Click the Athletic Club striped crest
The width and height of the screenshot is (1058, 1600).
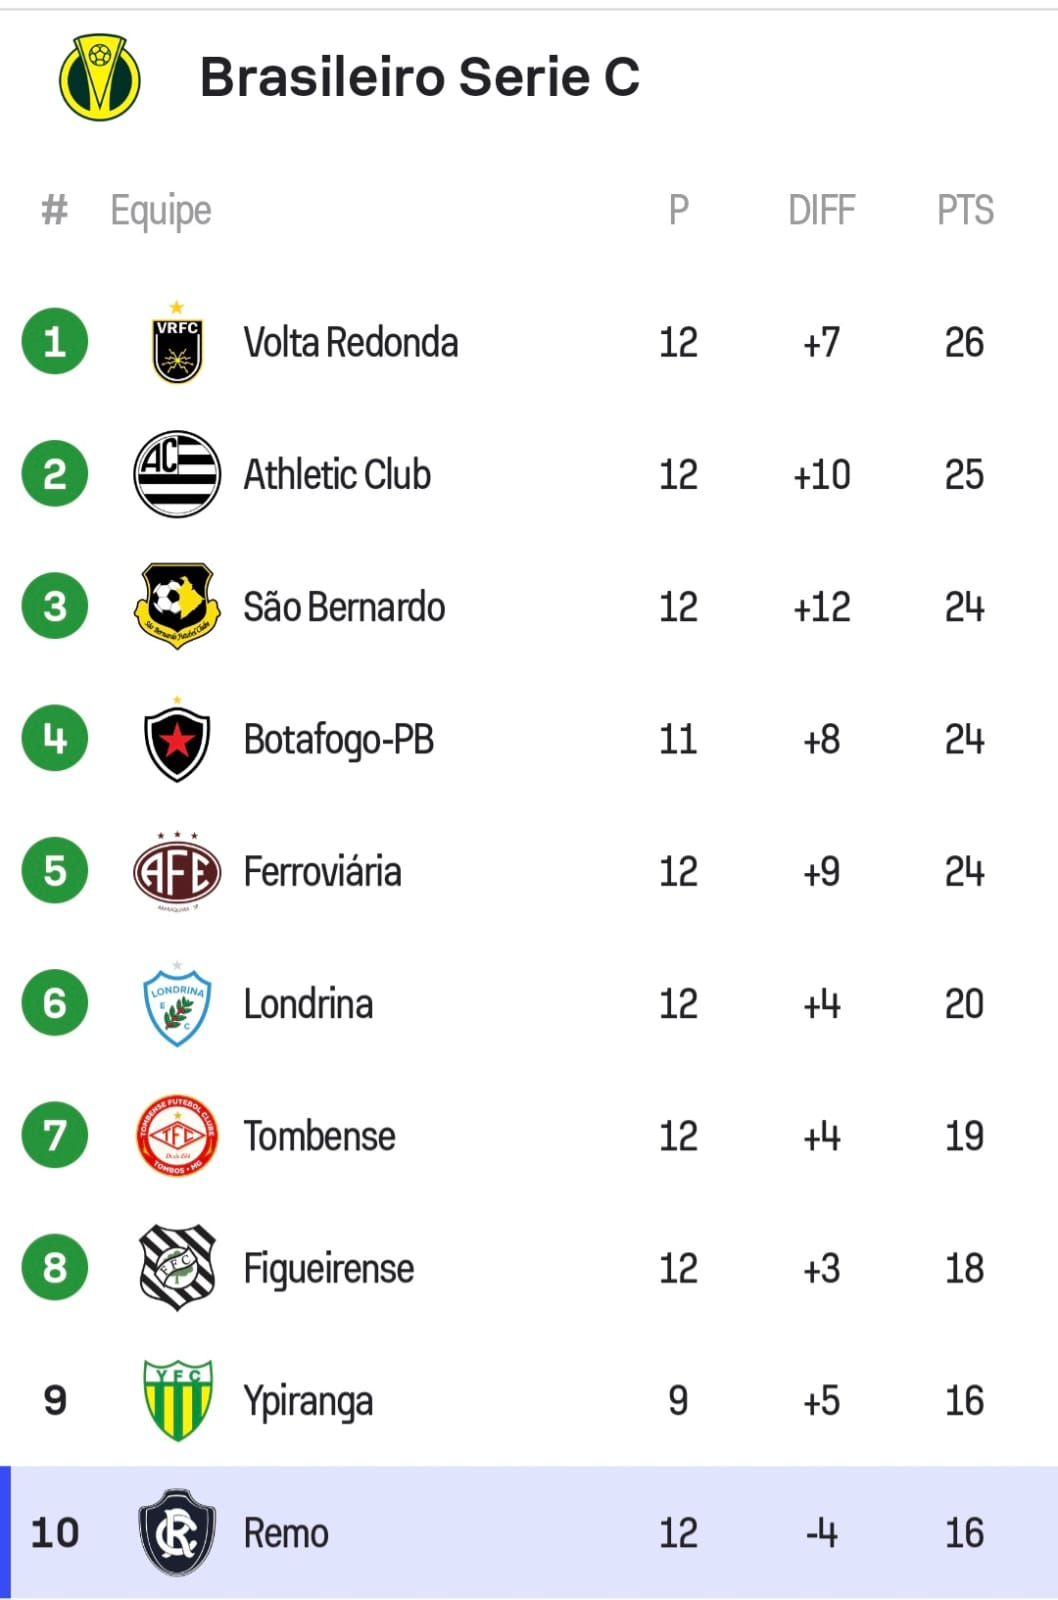pos(177,474)
